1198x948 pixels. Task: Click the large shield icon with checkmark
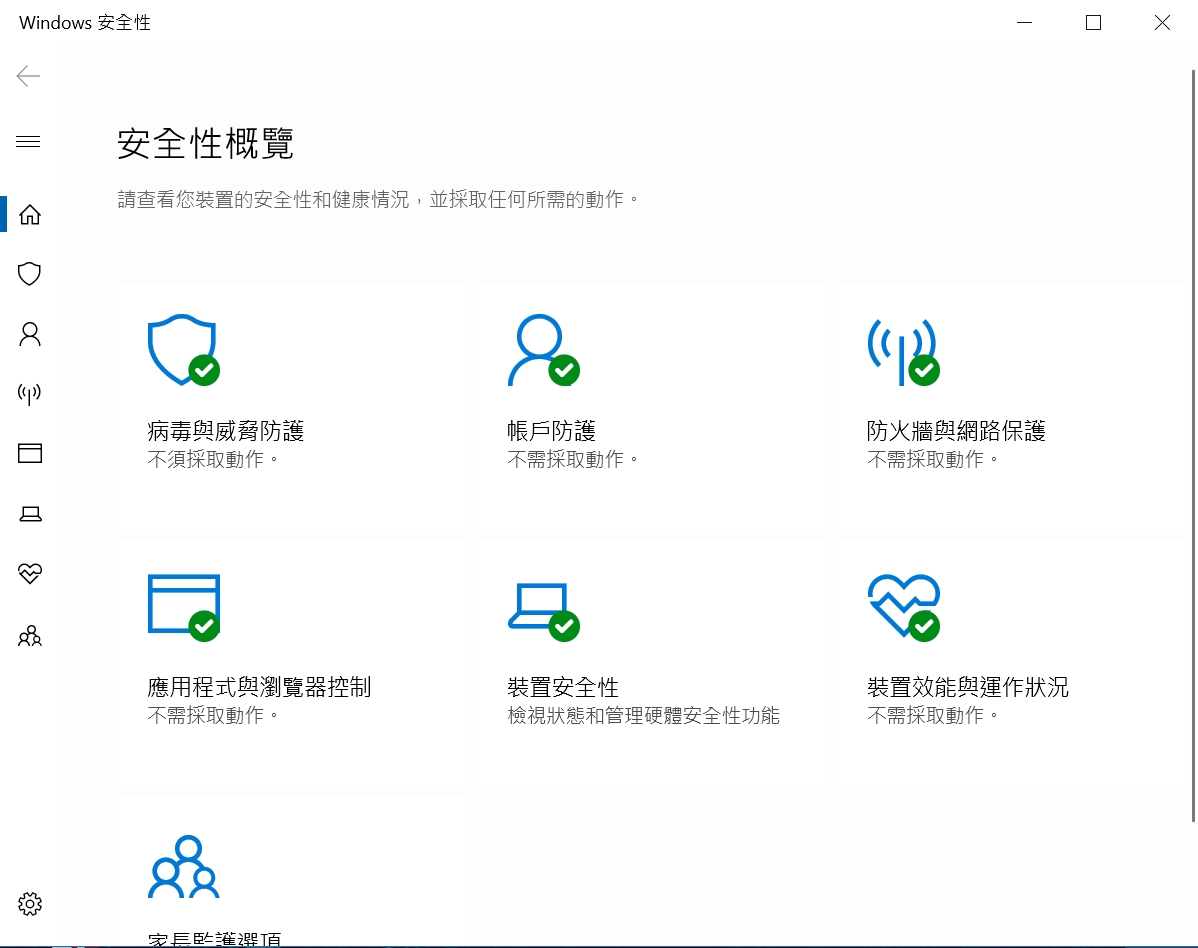click(183, 350)
